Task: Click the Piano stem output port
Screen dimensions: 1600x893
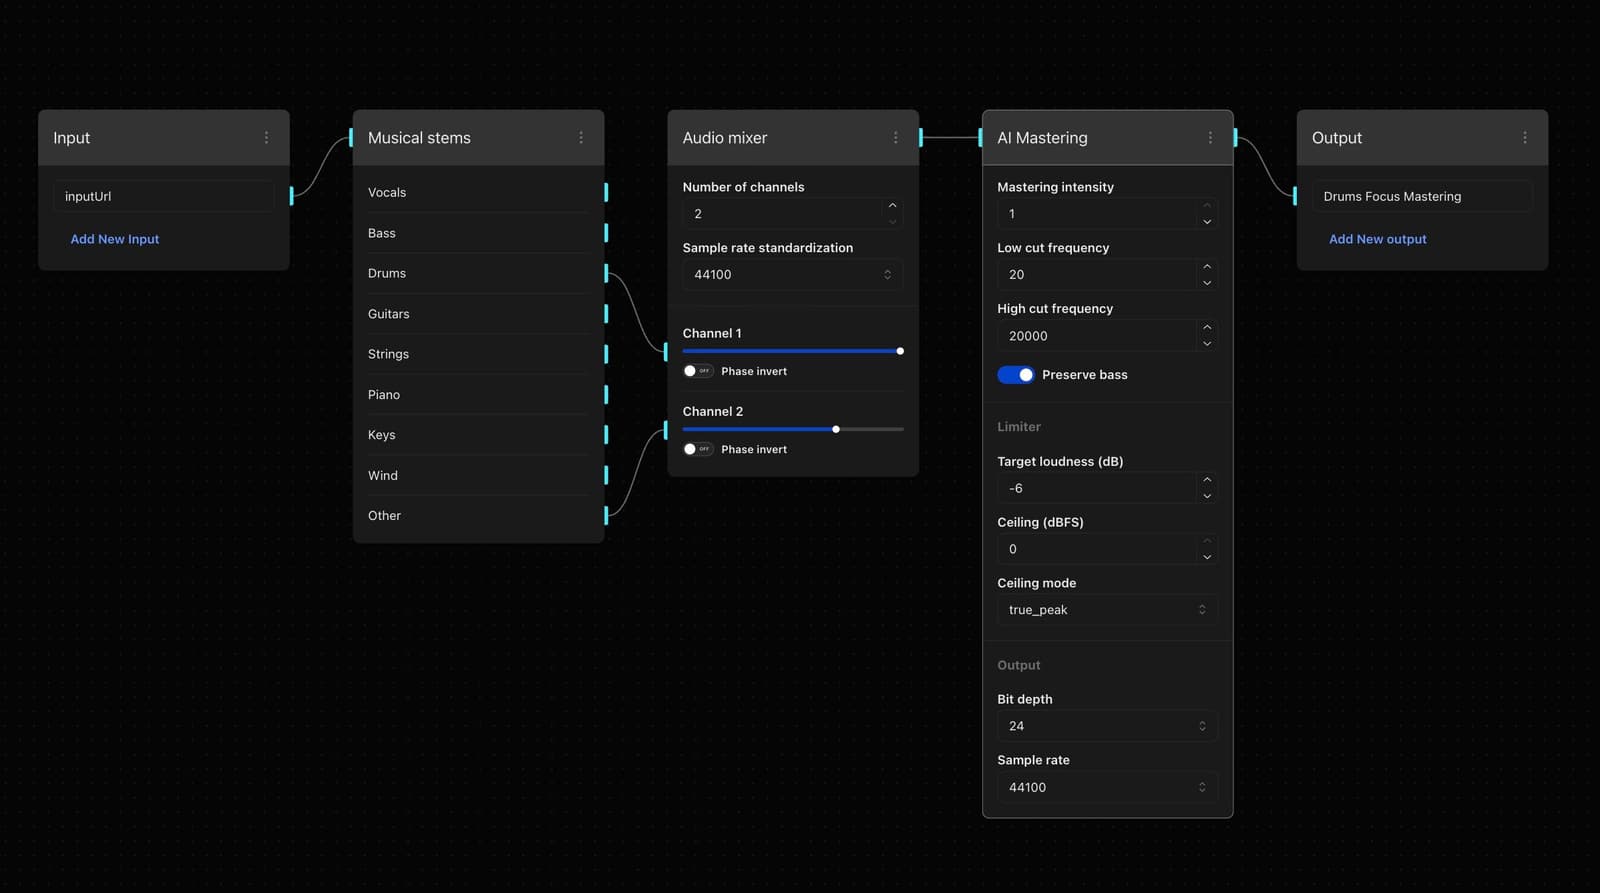Action: [606, 395]
